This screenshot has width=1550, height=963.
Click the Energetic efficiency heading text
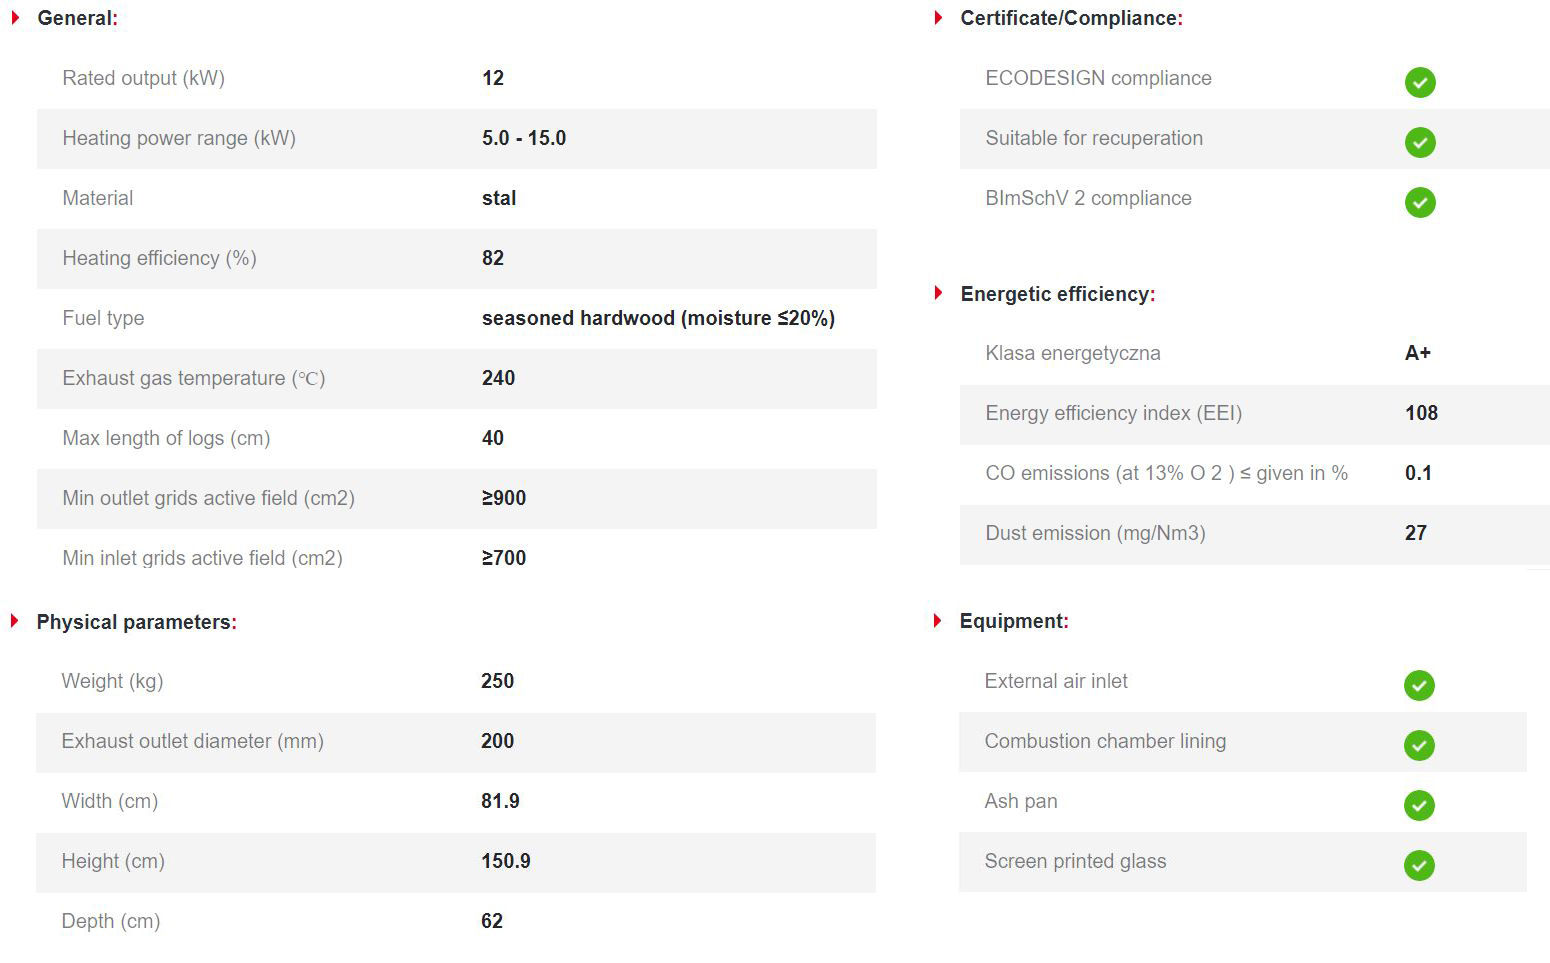tap(1056, 294)
